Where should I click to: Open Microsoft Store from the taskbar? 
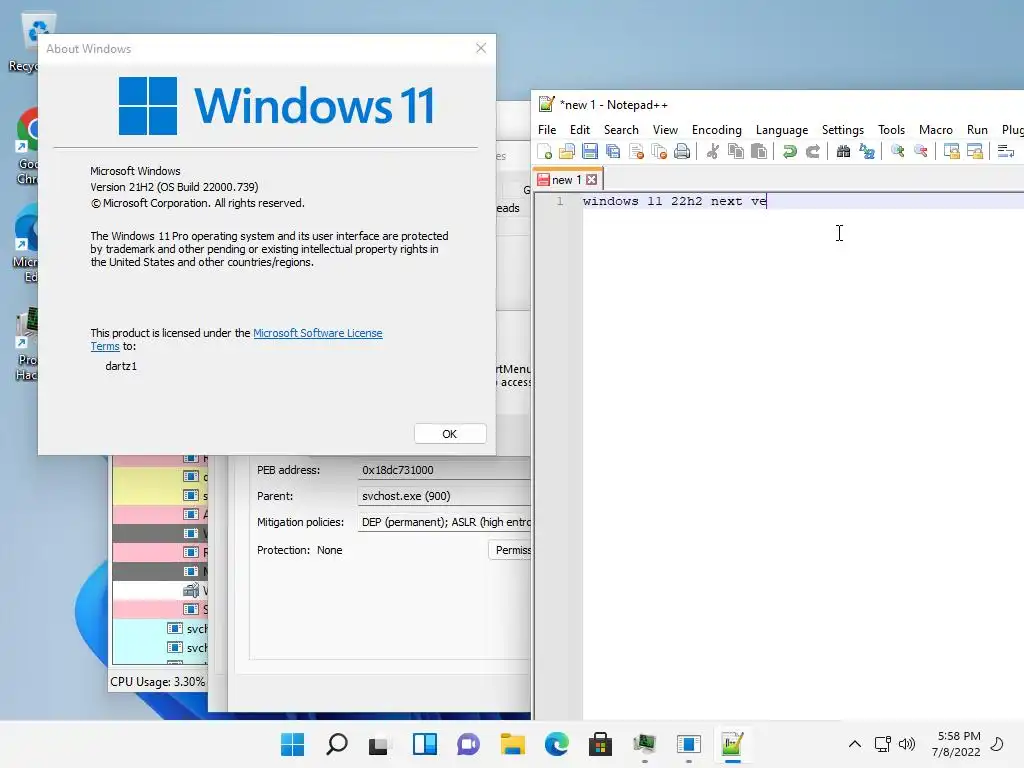(600, 744)
